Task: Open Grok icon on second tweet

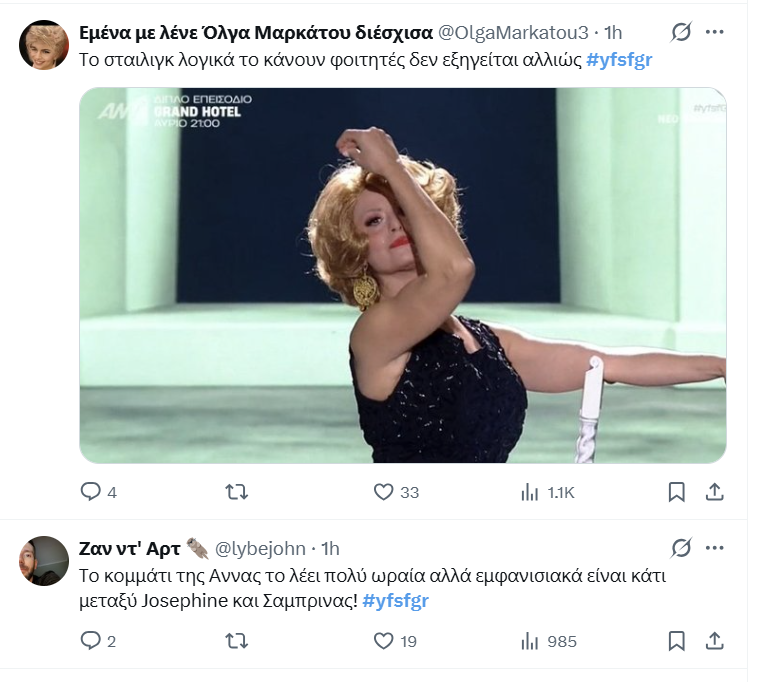Action: tap(681, 548)
